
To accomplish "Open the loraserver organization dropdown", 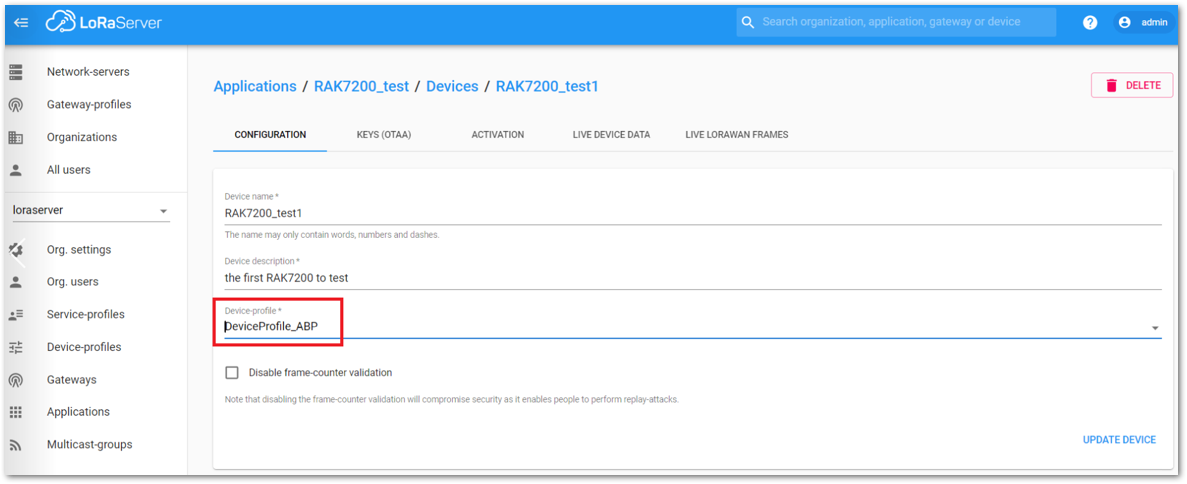I will coord(91,211).
